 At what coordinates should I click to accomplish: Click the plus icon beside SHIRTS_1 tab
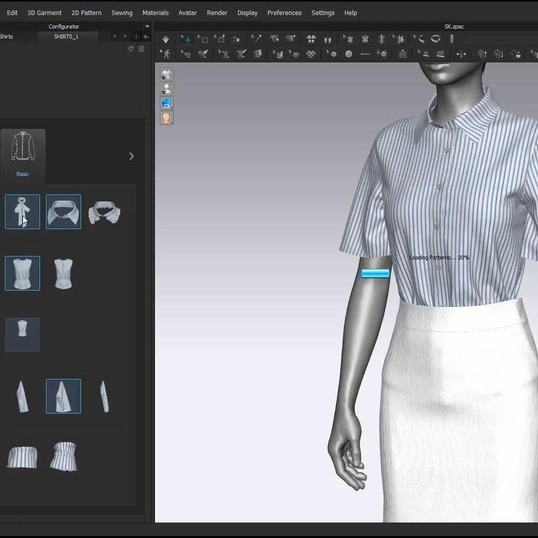[136, 36]
